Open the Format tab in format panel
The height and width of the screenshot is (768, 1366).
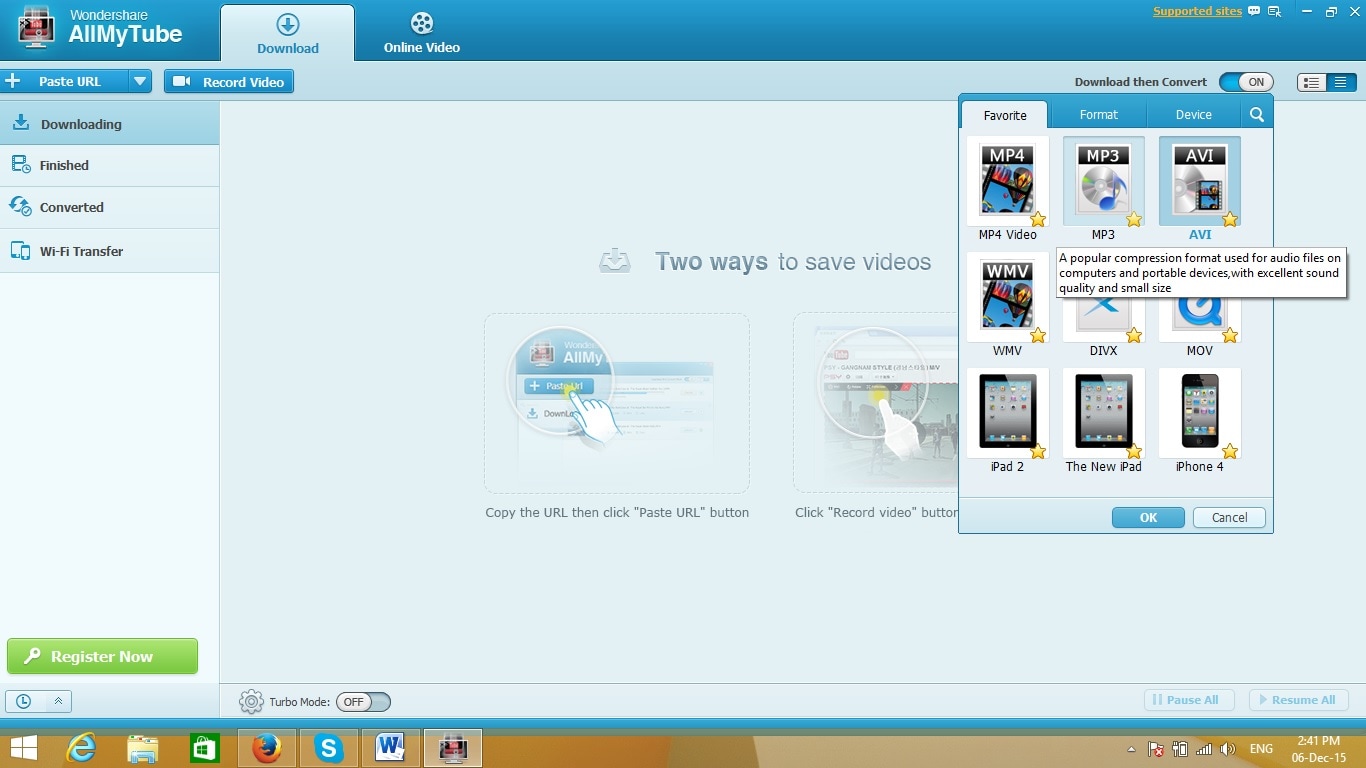pos(1099,115)
